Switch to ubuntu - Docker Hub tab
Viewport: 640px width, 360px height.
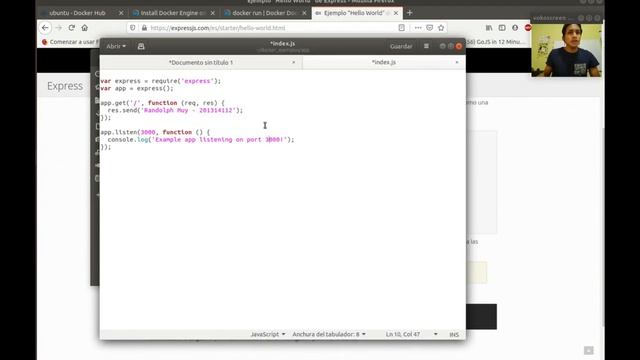pos(77,13)
